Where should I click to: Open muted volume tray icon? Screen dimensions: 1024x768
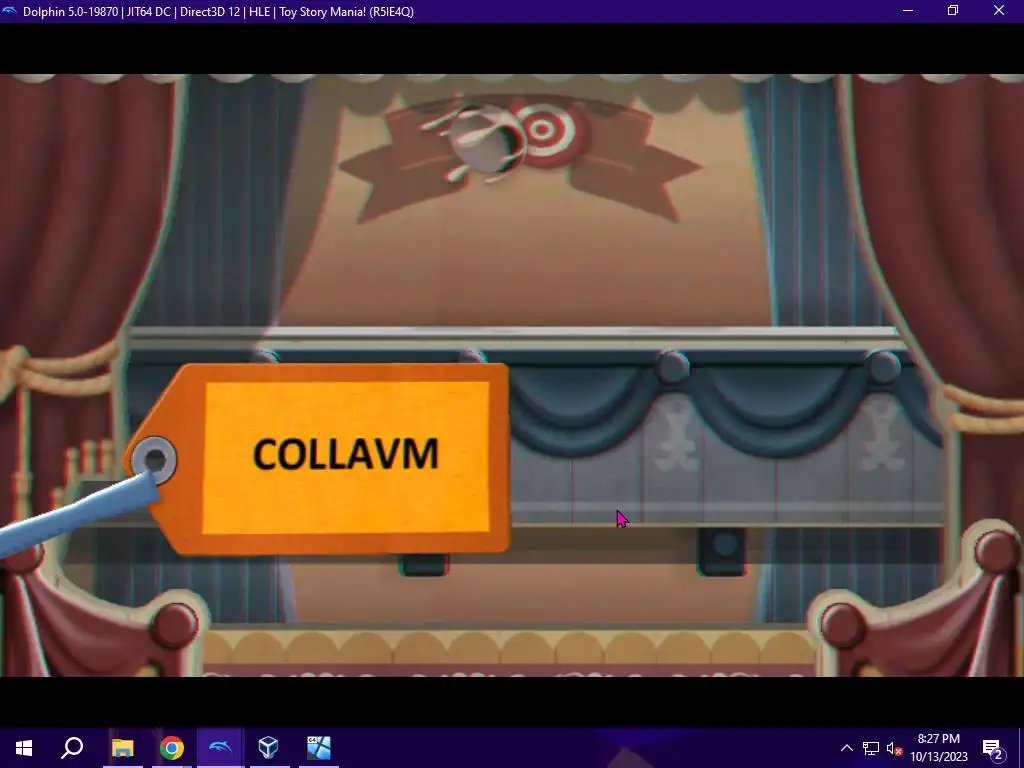click(894, 748)
